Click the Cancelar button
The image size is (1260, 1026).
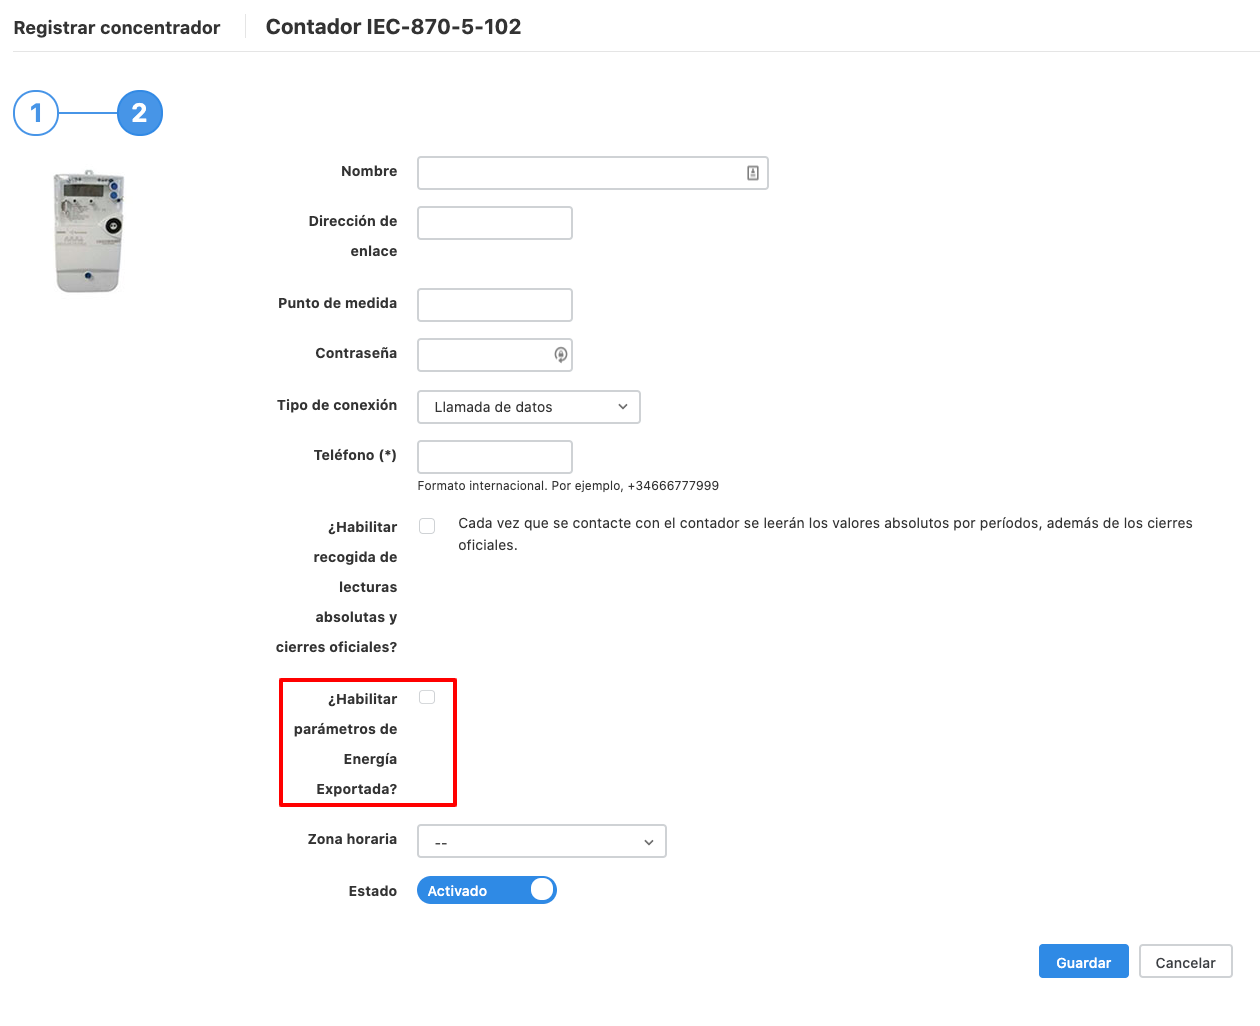tap(1186, 962)
